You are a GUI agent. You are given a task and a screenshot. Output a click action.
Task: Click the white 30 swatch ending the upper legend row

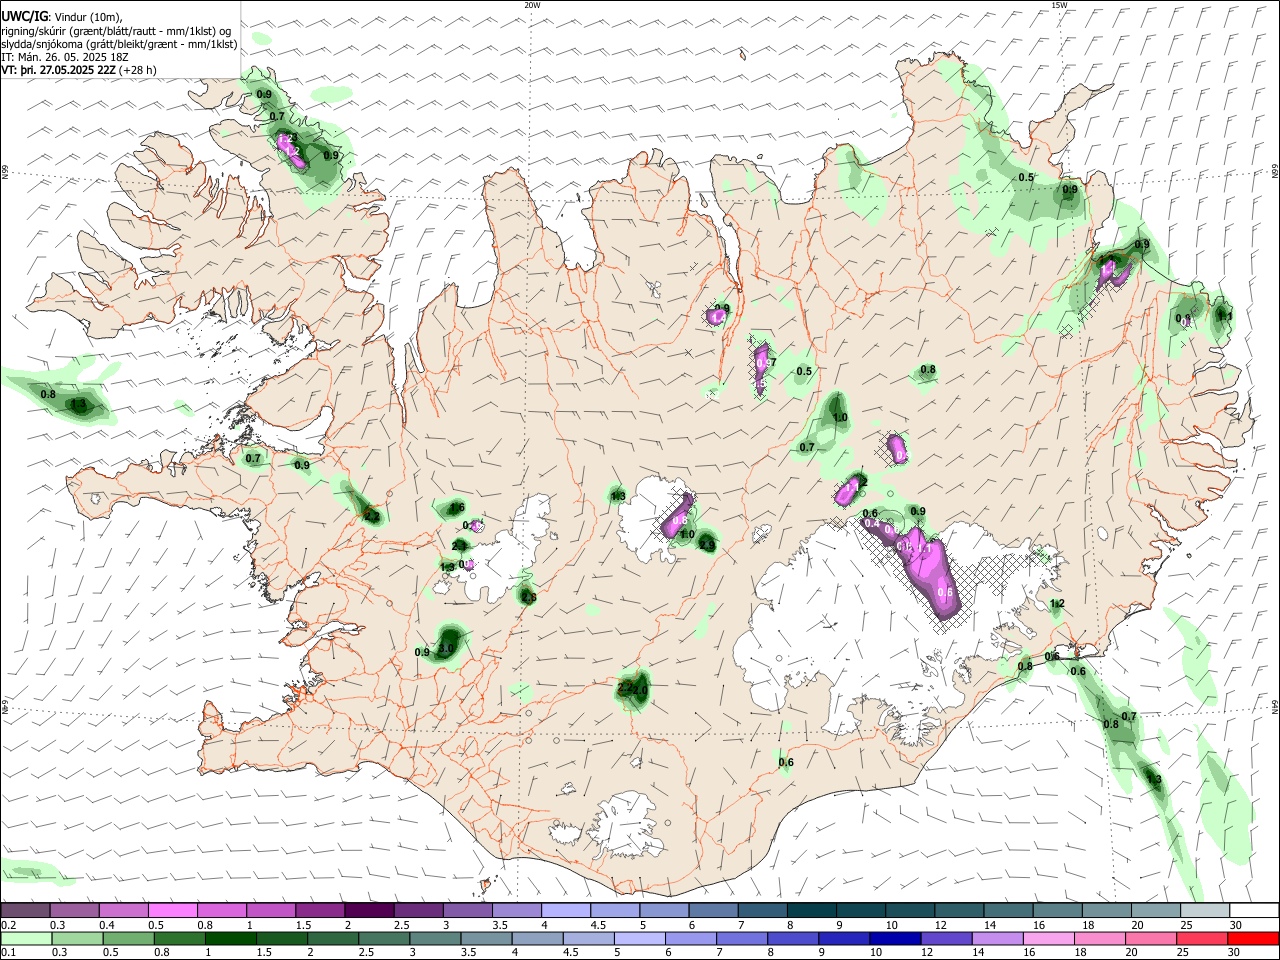(x=1253, y=911)
